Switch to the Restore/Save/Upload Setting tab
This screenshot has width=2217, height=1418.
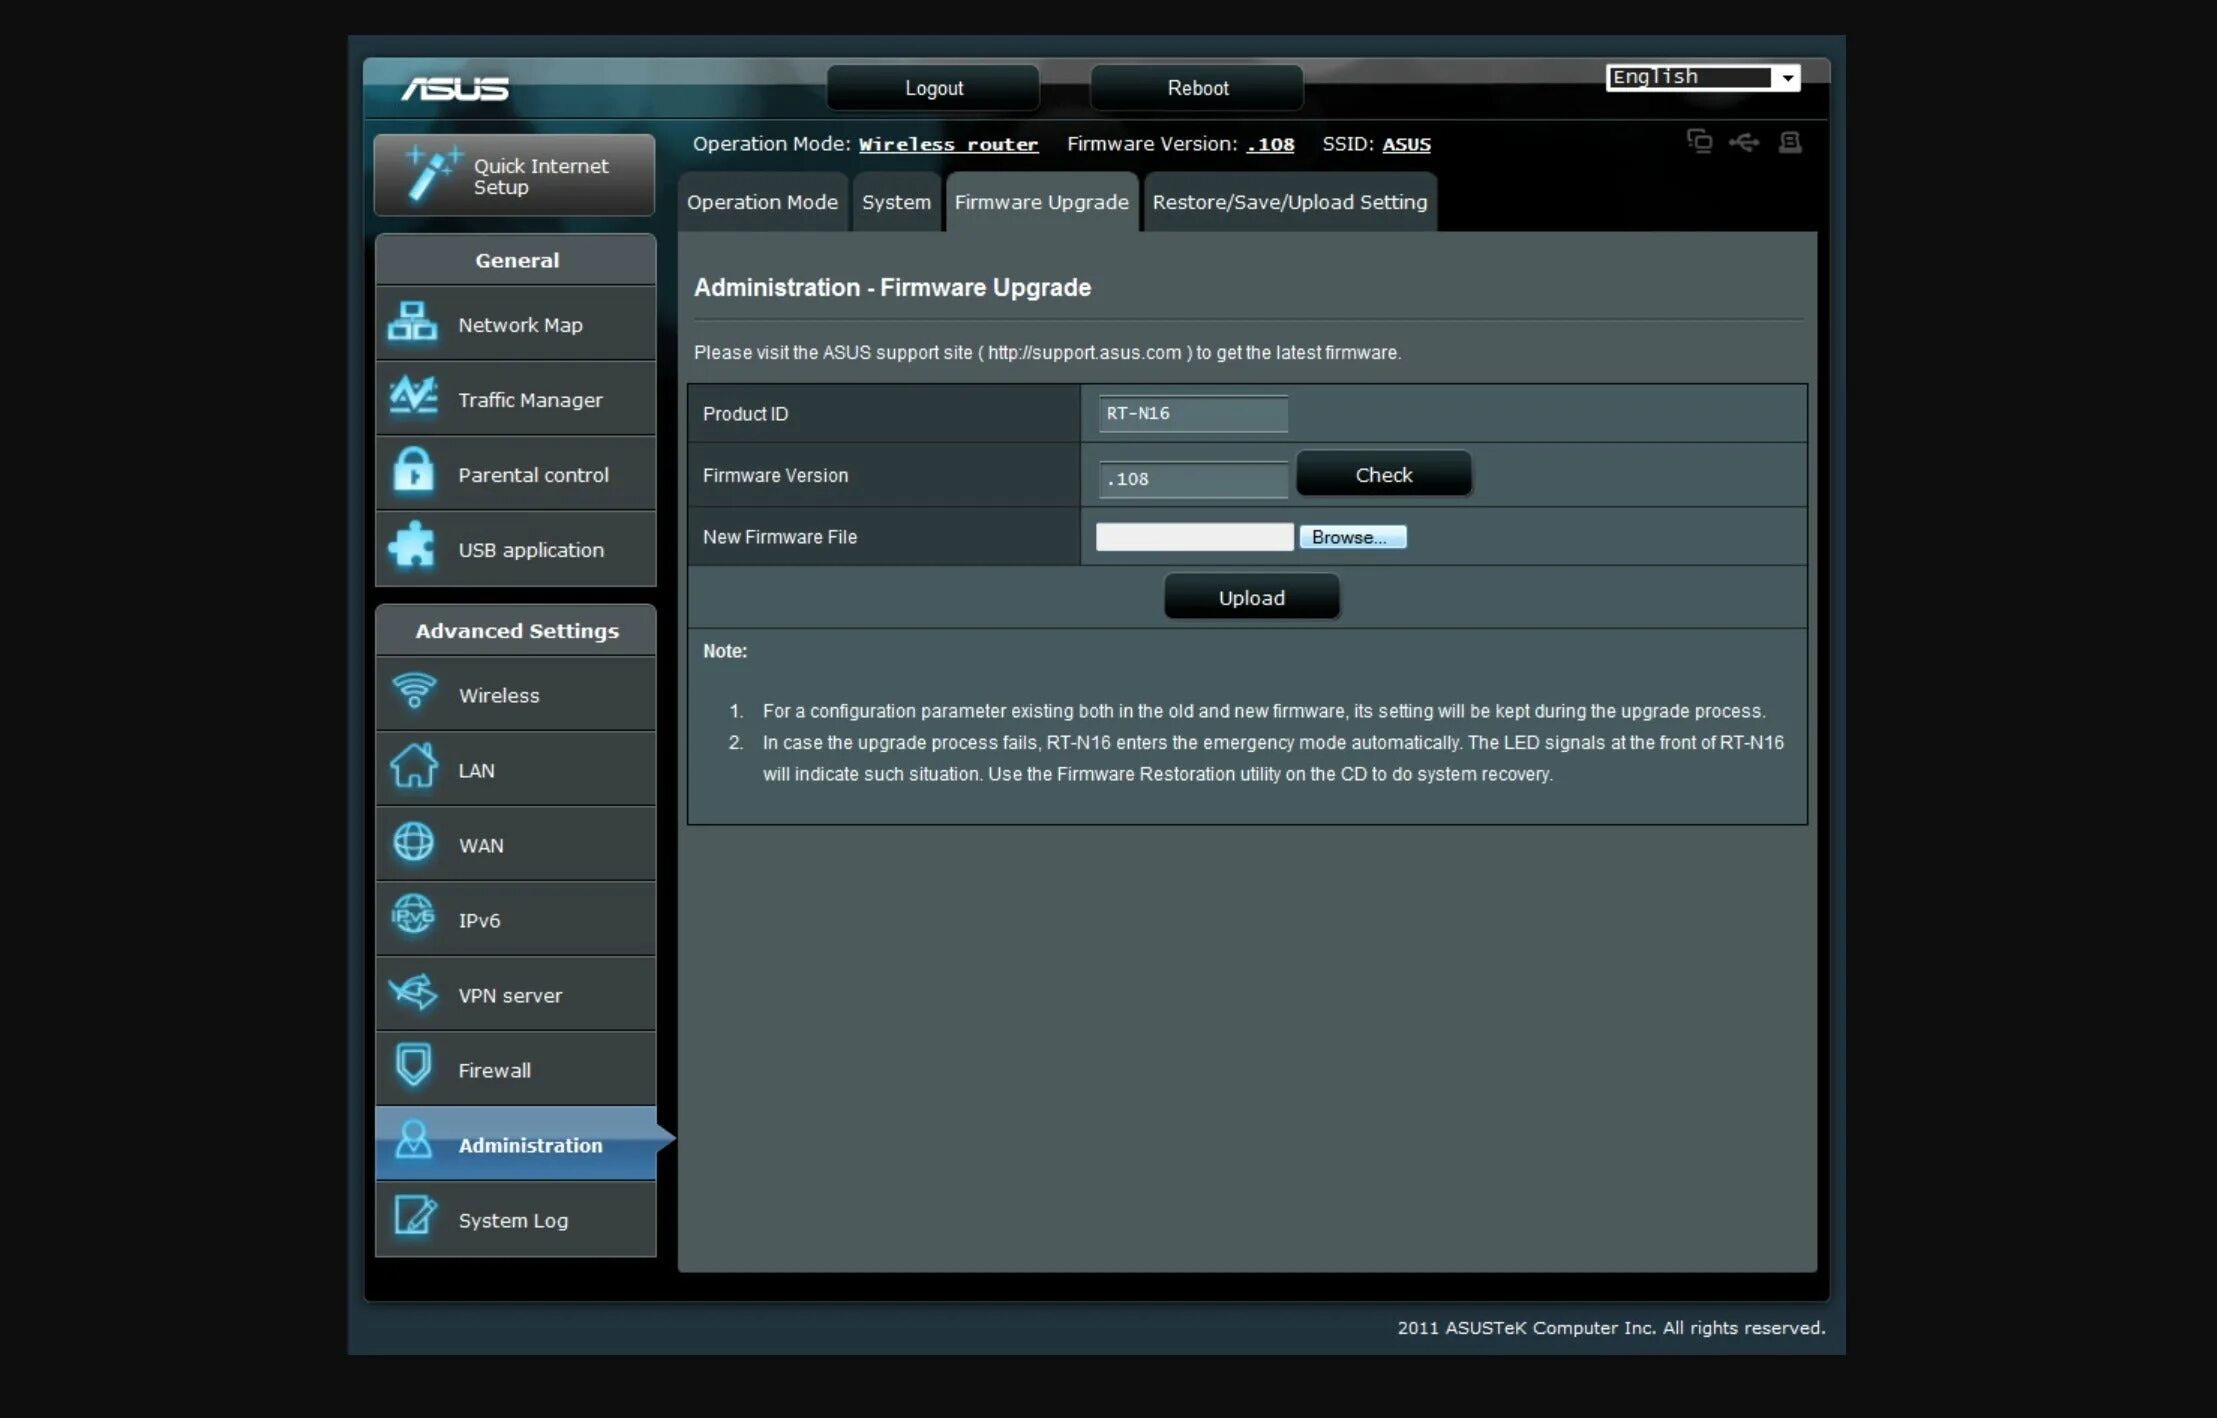pyautogui.click(x=1288, y=200)
